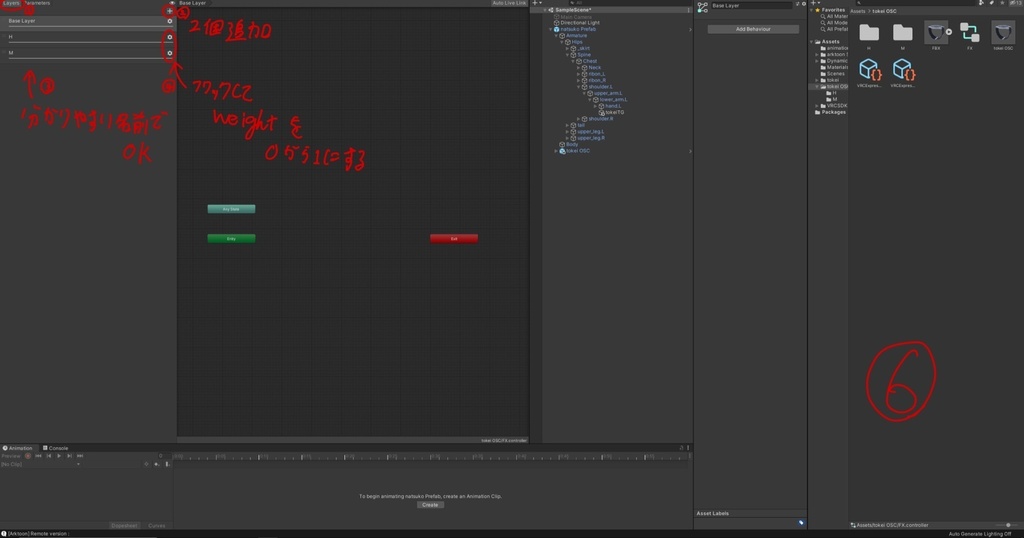
Task: Select the Exit node
Action: [x=454, y=239]
